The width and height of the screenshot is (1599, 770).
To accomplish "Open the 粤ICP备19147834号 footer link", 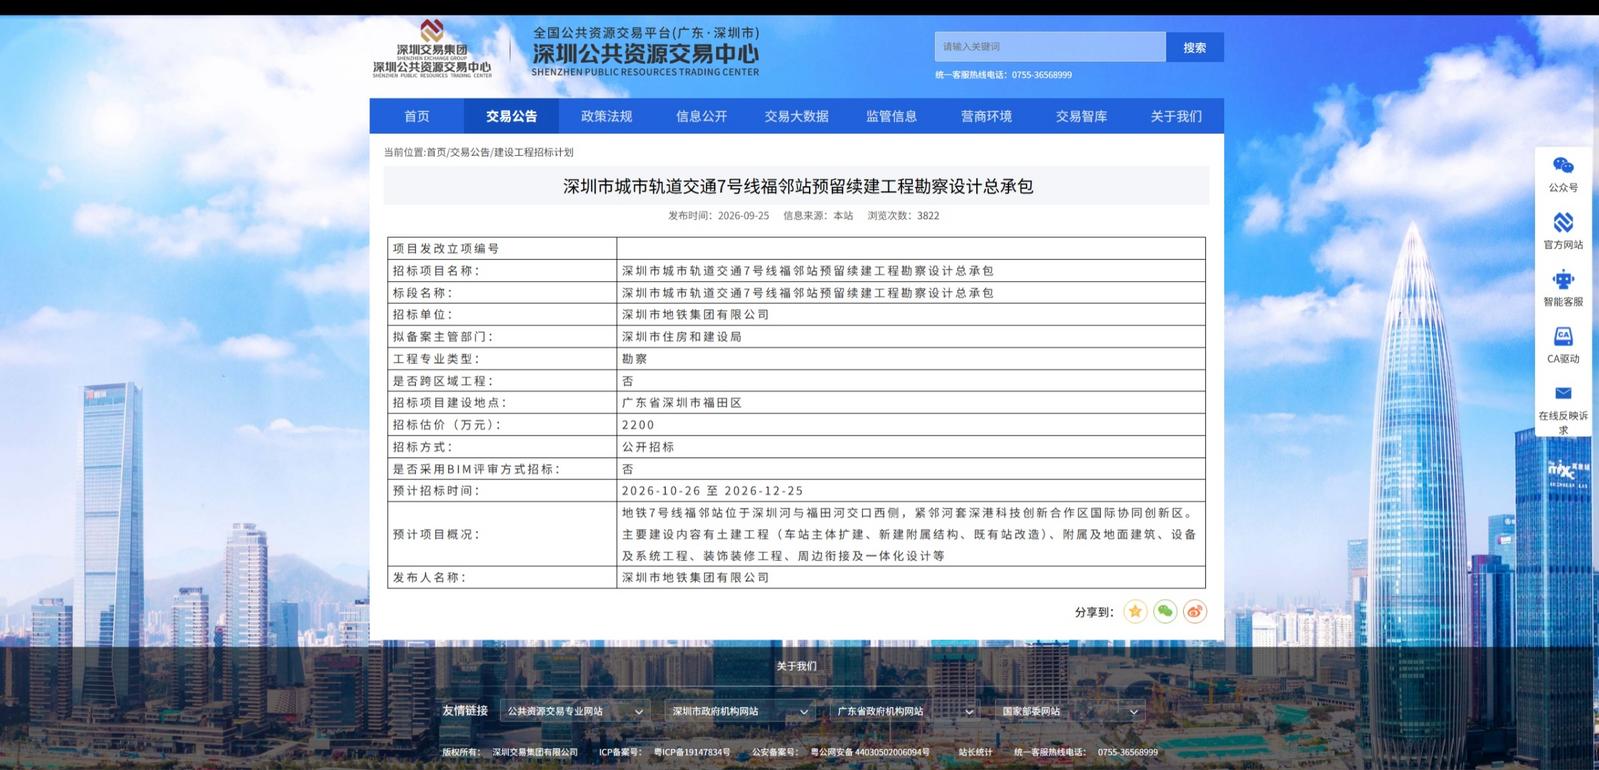I will point(692,752).
